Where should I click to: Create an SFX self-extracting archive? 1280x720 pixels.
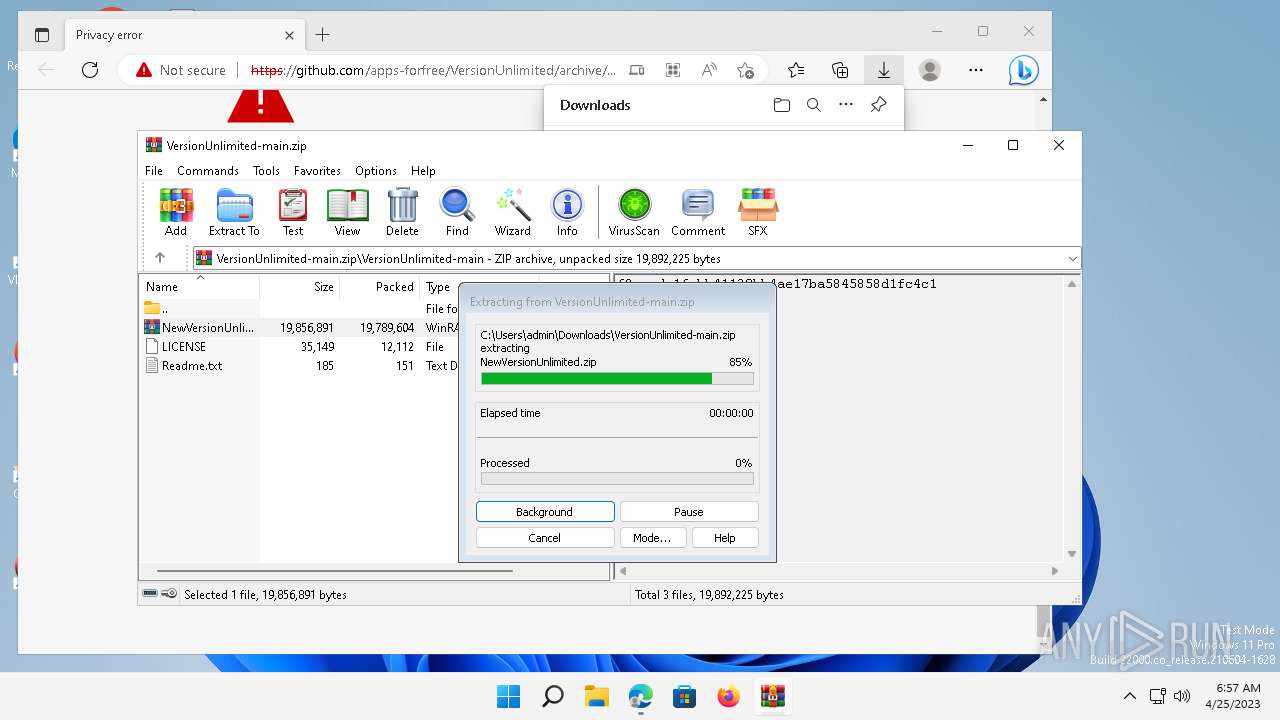[758, 212]
